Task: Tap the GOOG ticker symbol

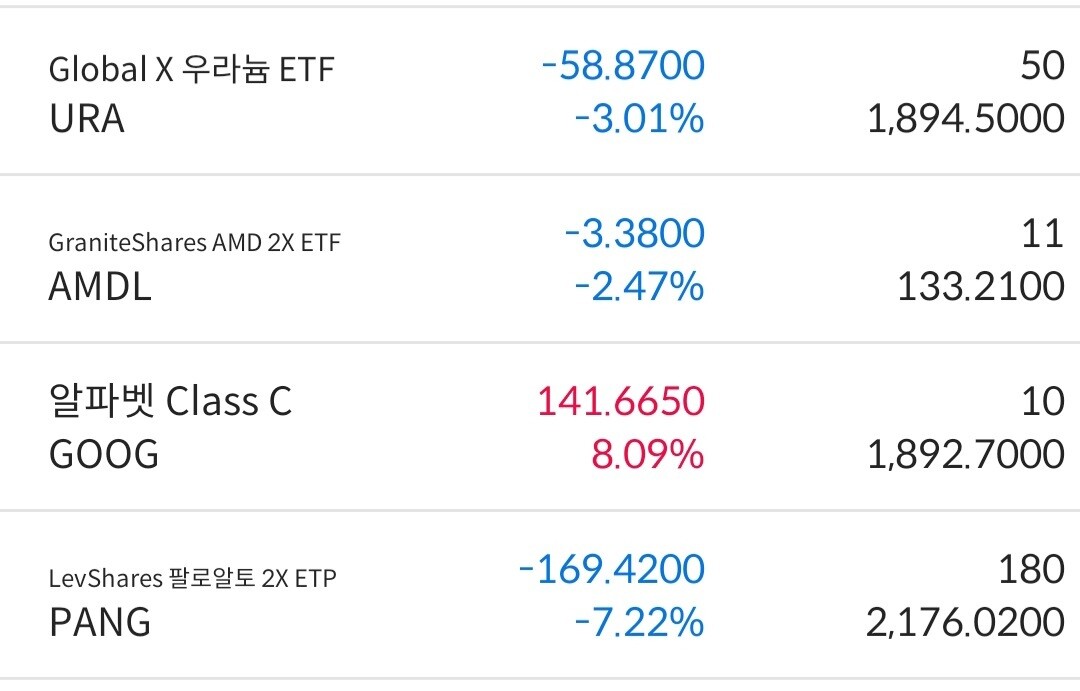Action: pyautogui.click(x=104, y=455)
